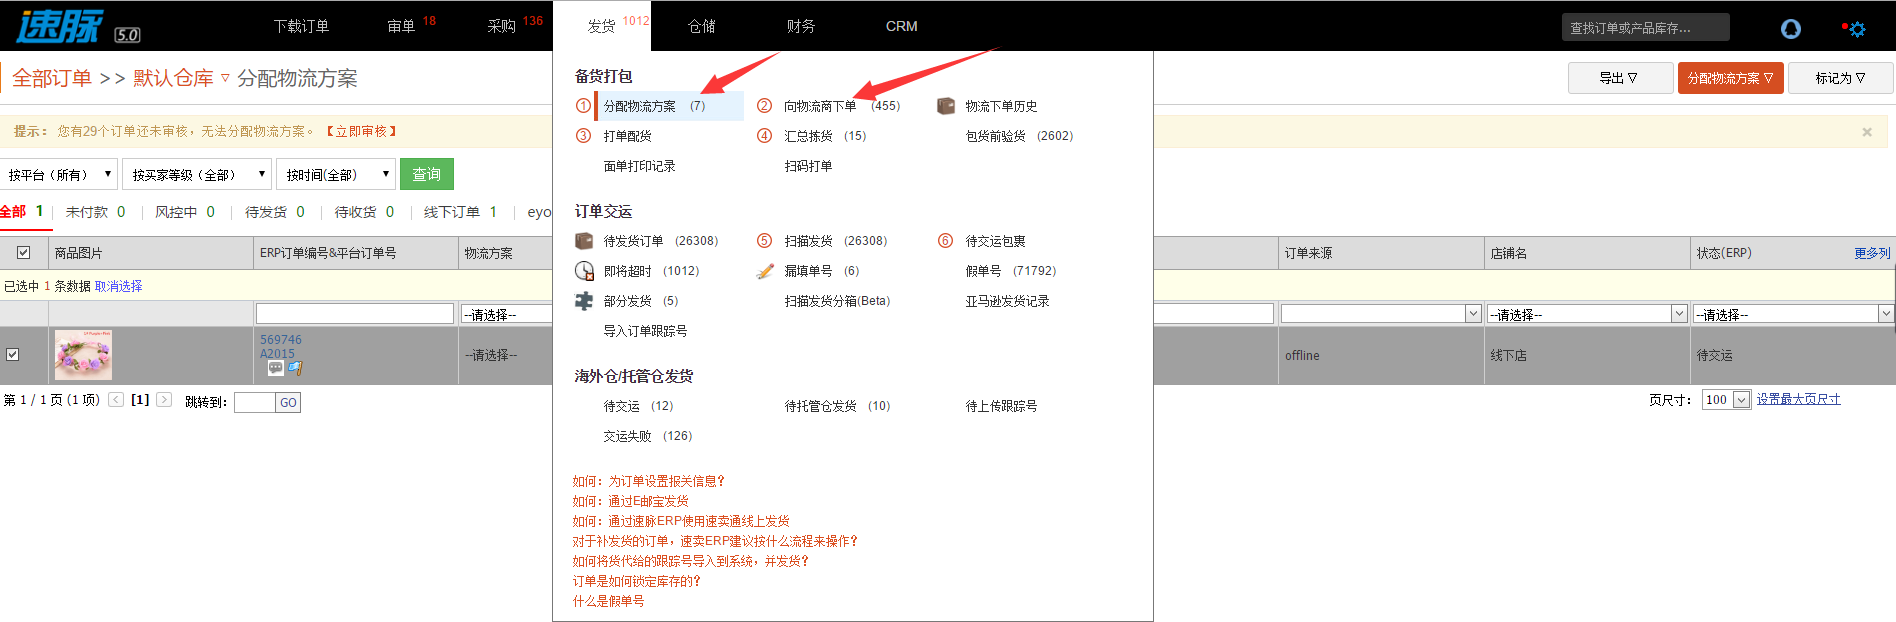Go to next page arrow
The image size is (1896, 622).
pos(164,400)
